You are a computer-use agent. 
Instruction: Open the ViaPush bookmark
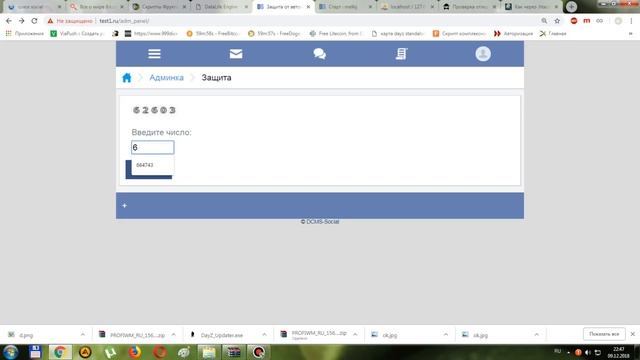(78, 33)
